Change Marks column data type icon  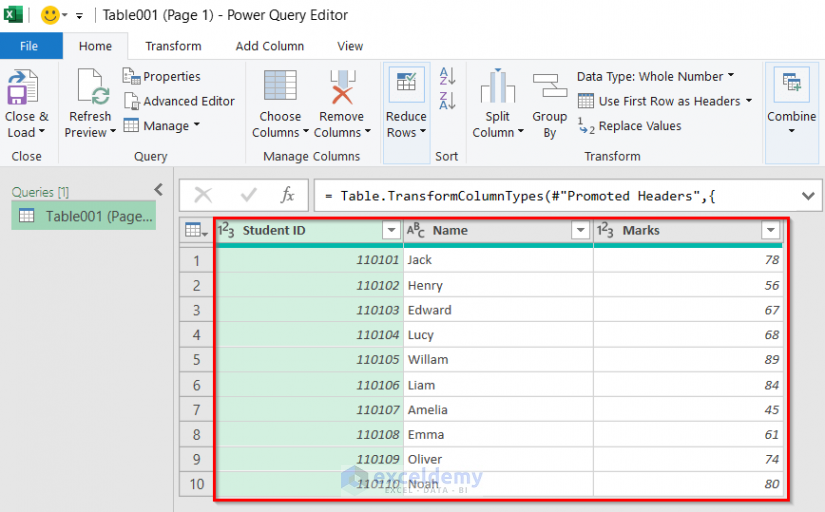pyautogui.click(x=605, y=230)
